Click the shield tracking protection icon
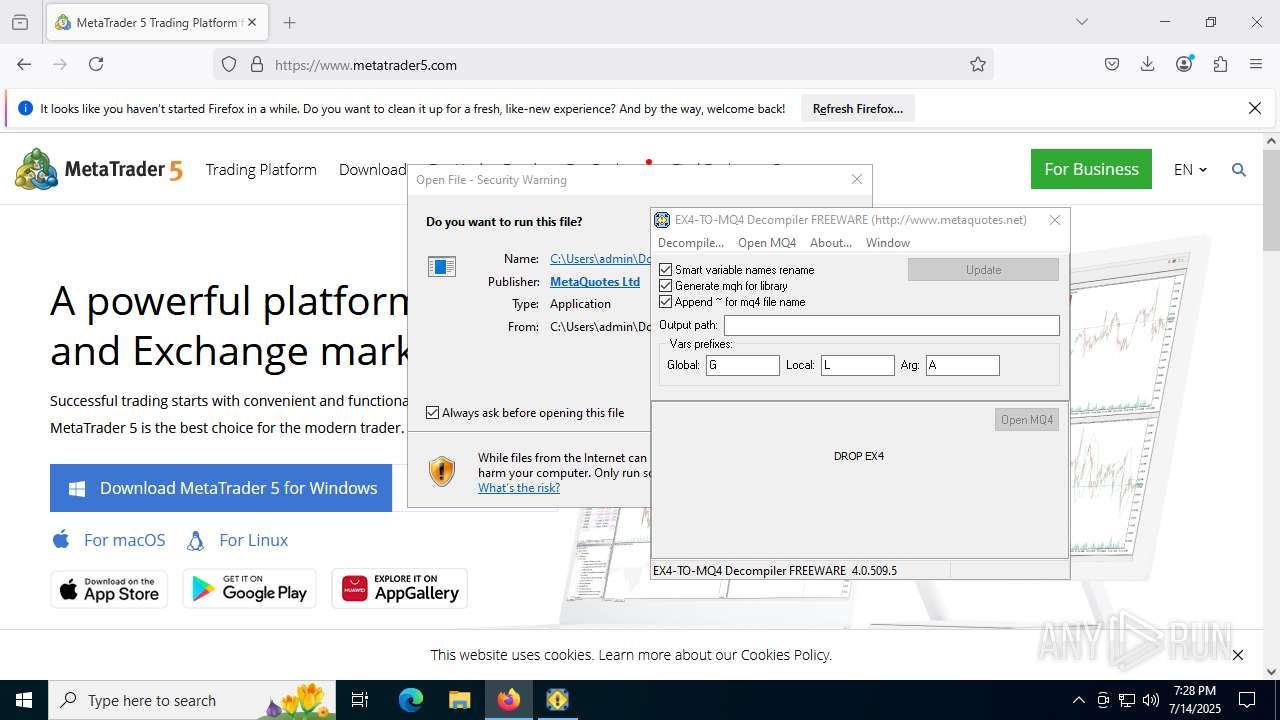The image size is (1280, 720). (x=229, y=64)
